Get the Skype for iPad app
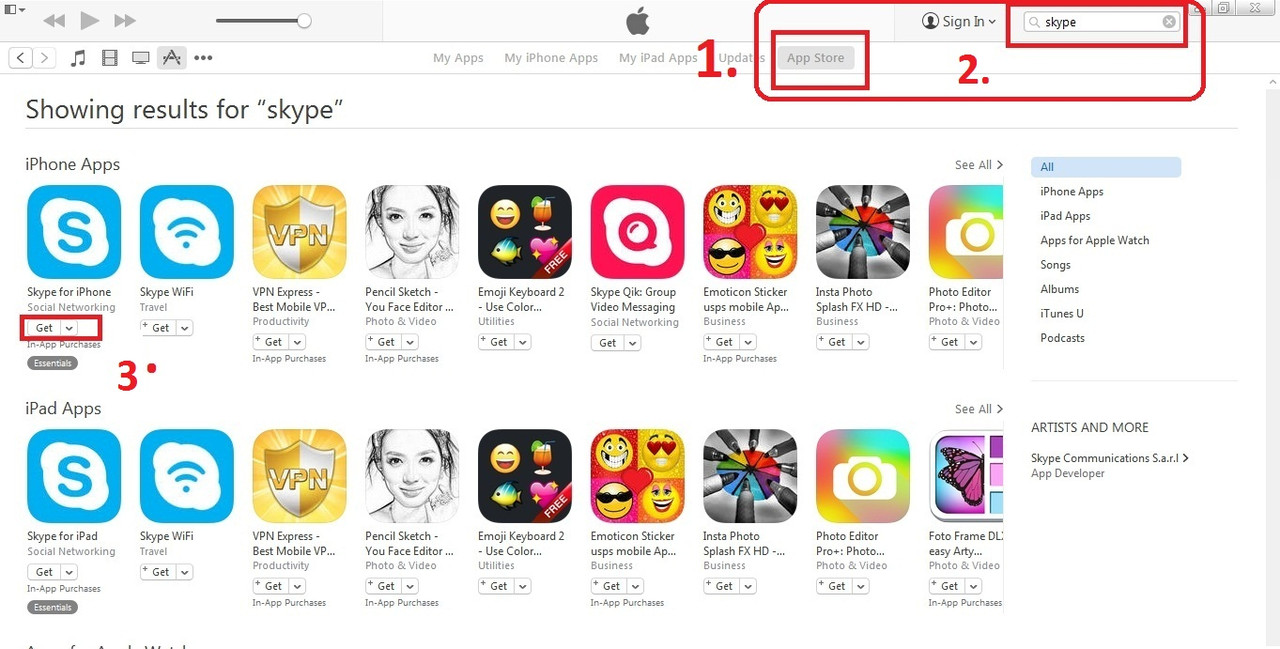The image size is (1280, 649). coord(45,572)
